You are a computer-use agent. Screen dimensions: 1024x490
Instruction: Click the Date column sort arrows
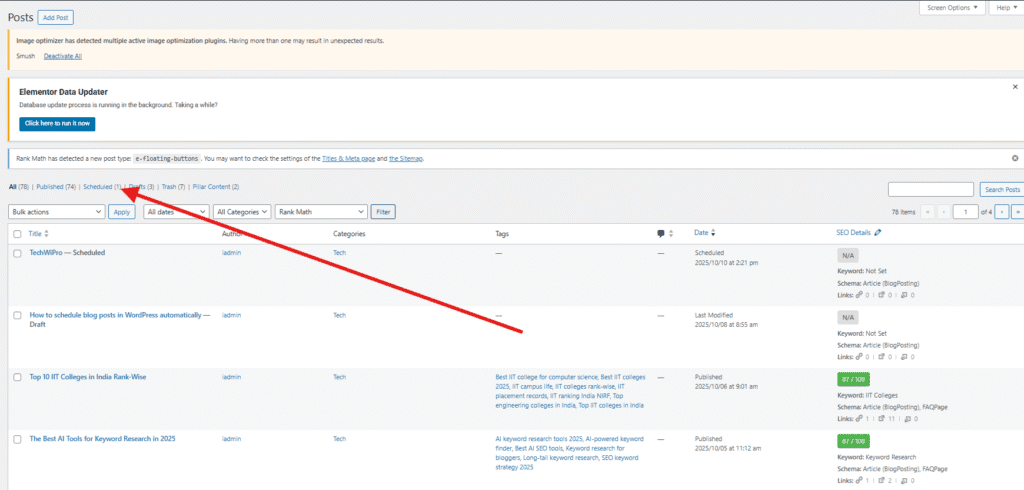click(x=716, y=233)
